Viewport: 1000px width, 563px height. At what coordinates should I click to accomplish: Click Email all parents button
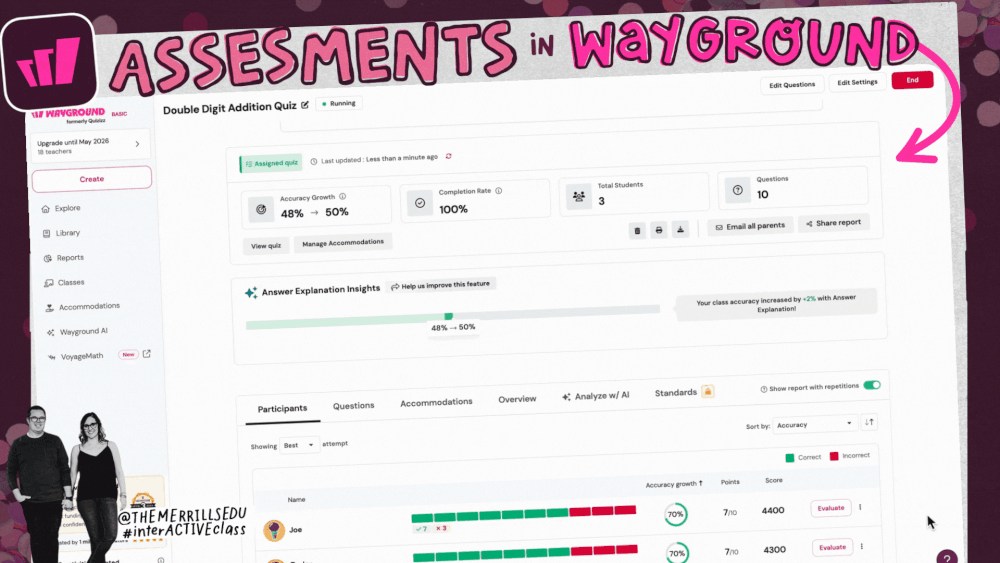point(750,226)
